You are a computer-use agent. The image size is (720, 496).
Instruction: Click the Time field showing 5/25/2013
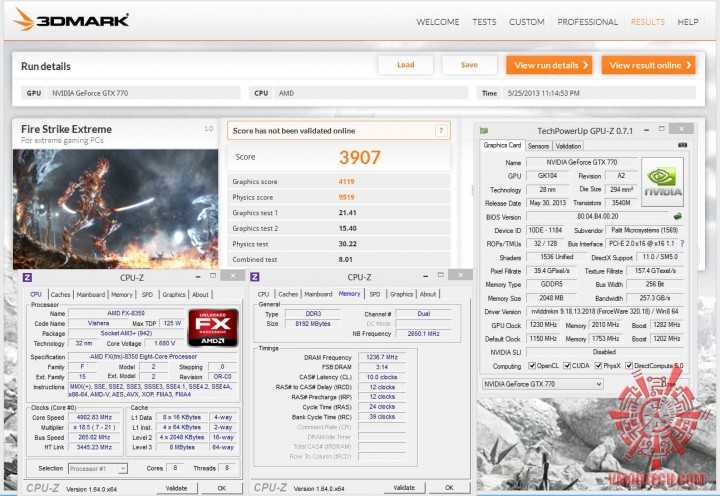pos(599,93)
